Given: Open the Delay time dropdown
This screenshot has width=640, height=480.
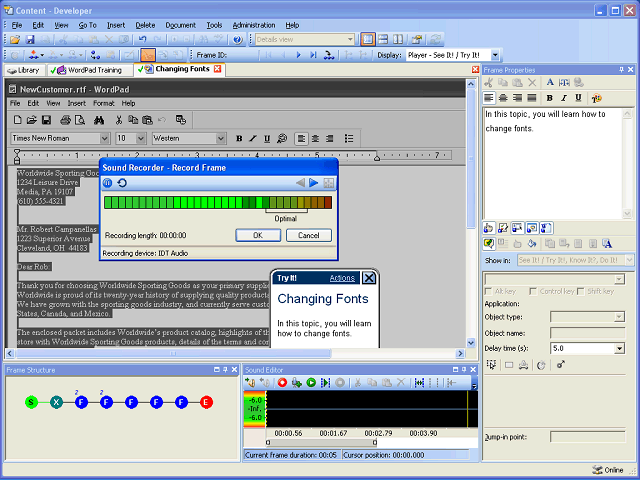Looking at the screenshot, I should point(620,349).
